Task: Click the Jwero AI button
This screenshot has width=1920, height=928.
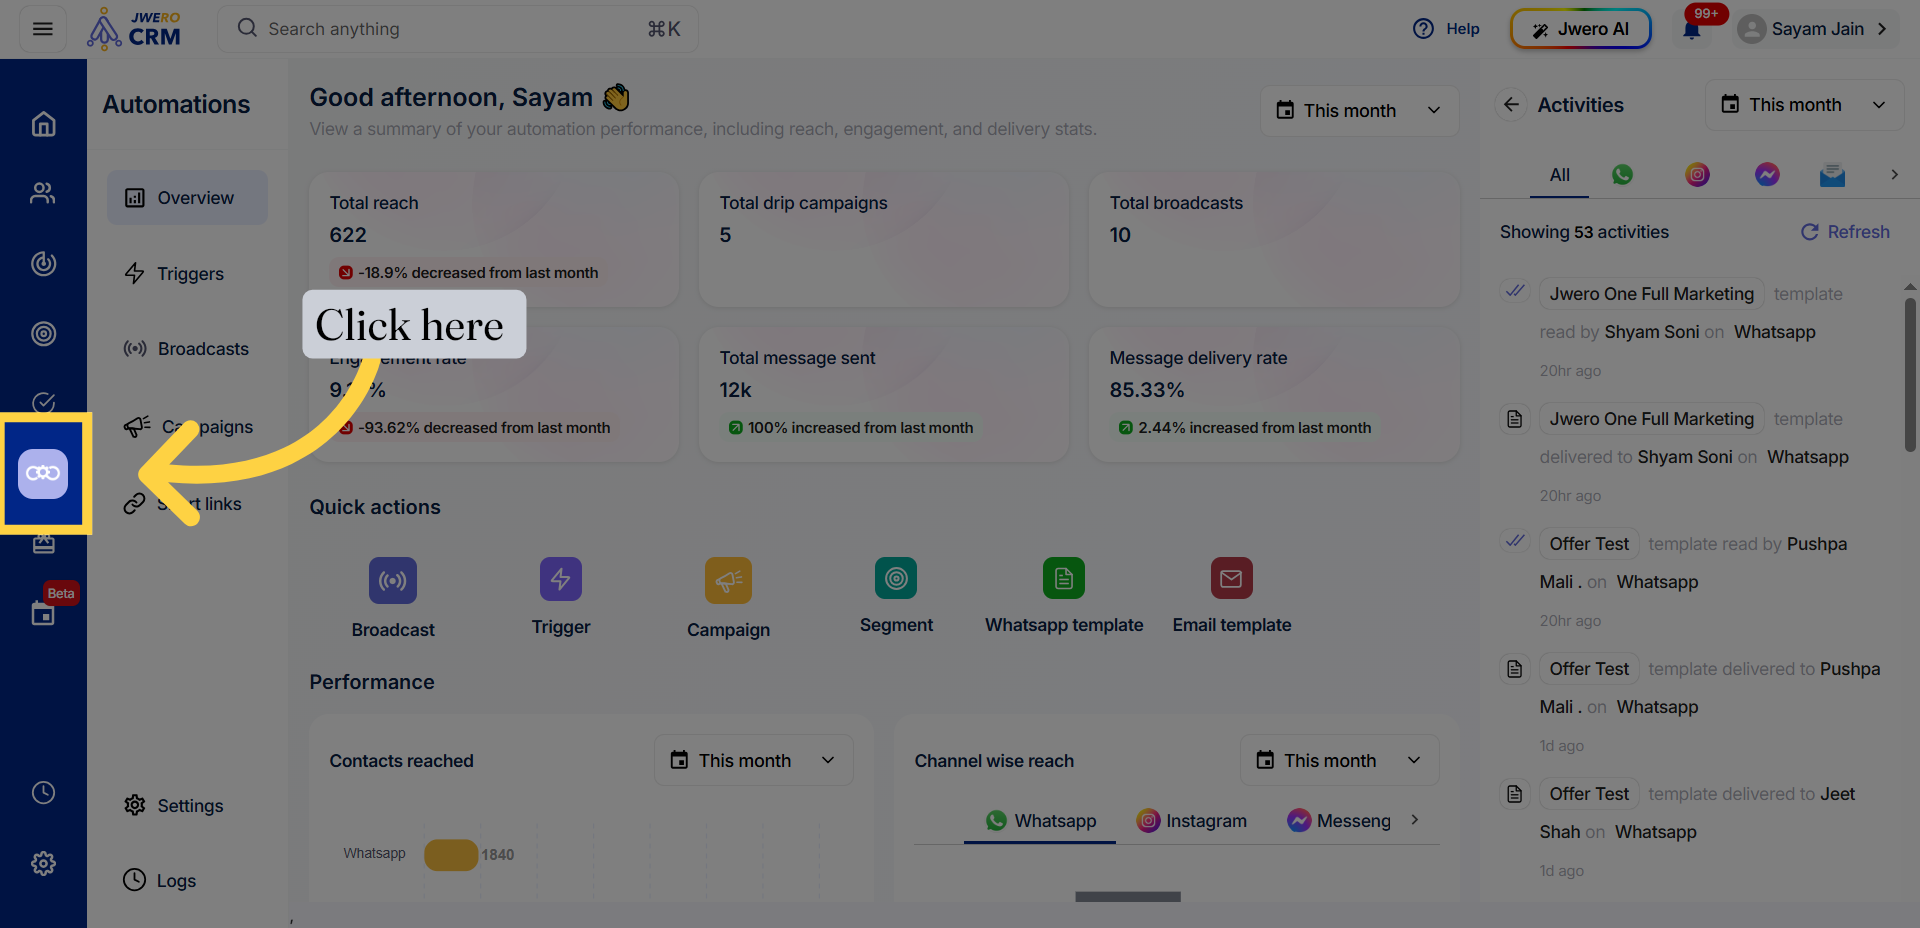Action: [1580, 28]
